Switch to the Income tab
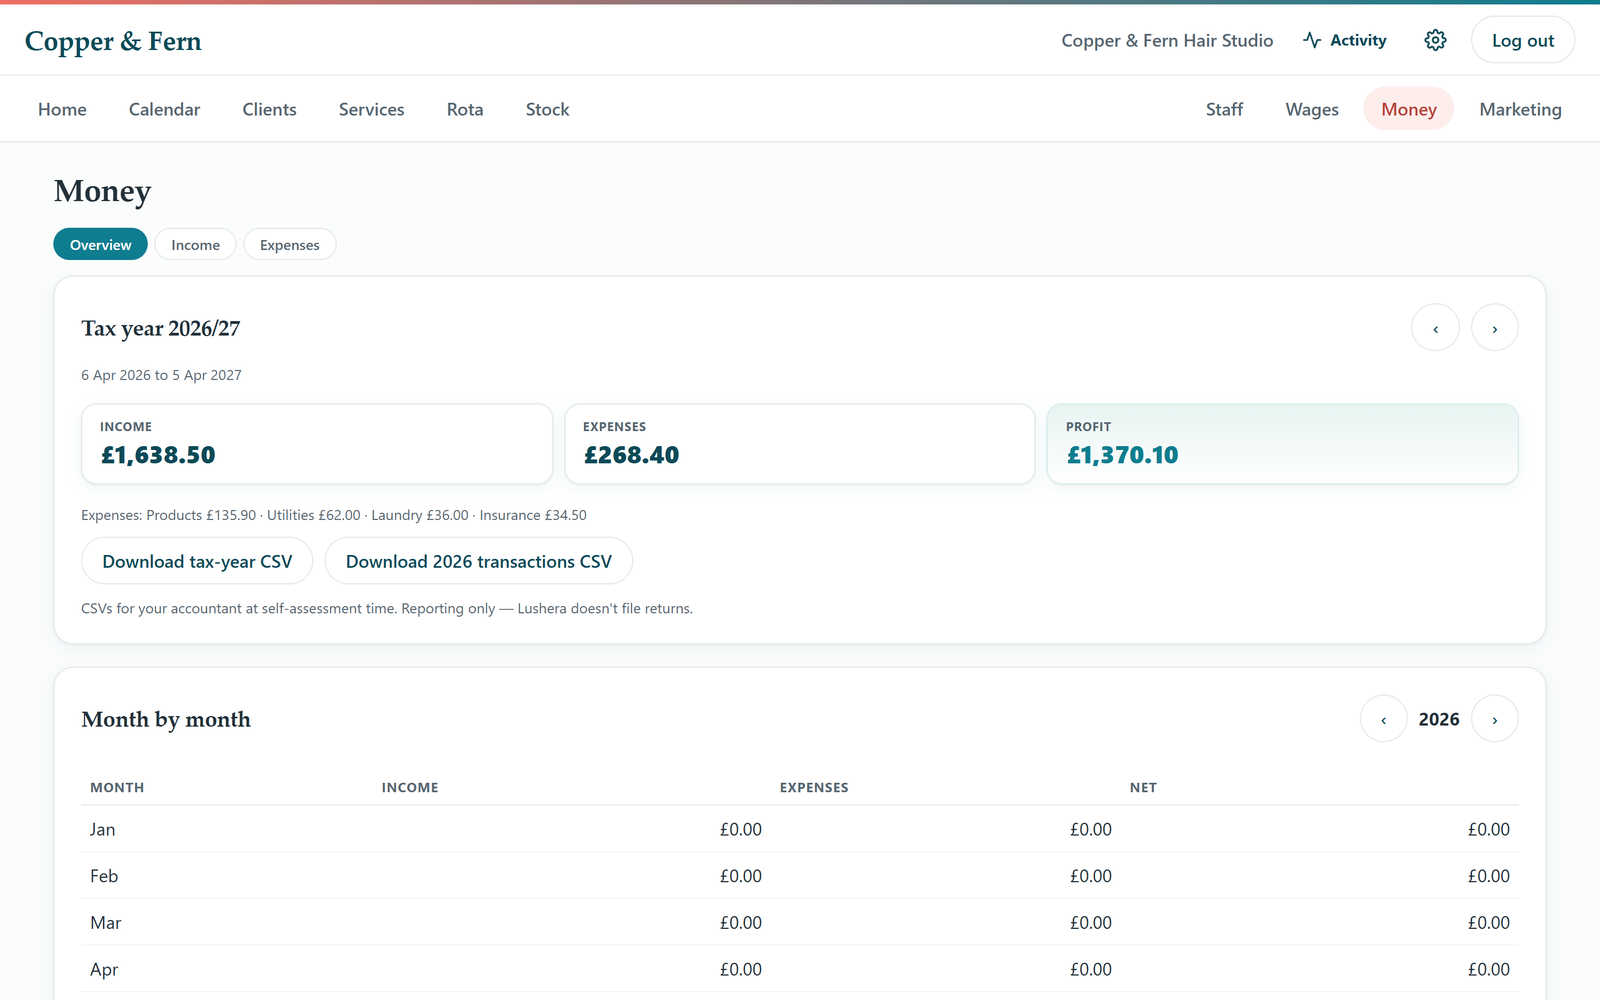The height and width of the screenshot is (1000, 1600). pos(195,244)
